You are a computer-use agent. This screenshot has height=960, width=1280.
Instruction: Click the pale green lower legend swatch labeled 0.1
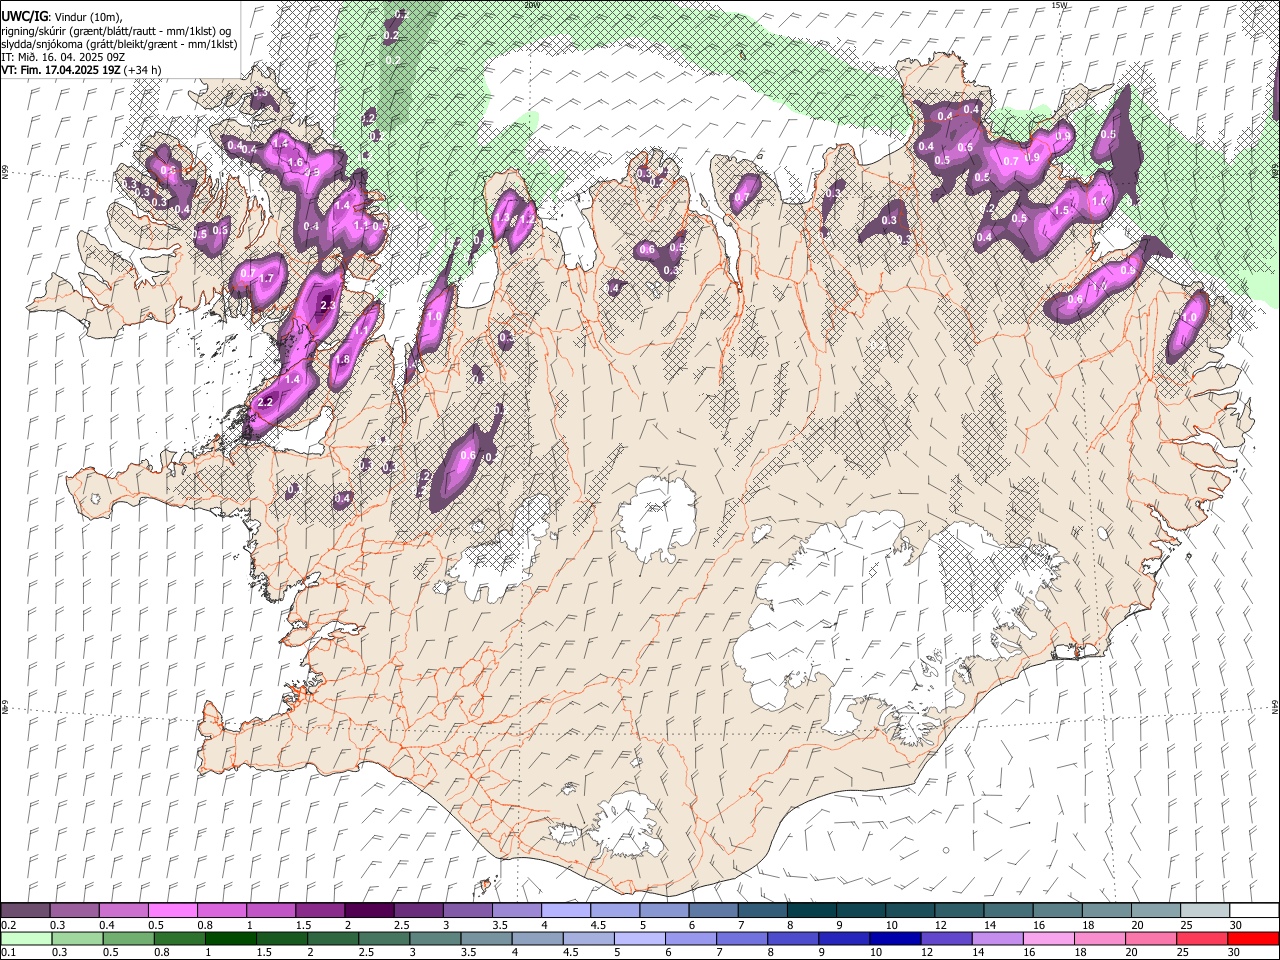[x=26, y=938]
